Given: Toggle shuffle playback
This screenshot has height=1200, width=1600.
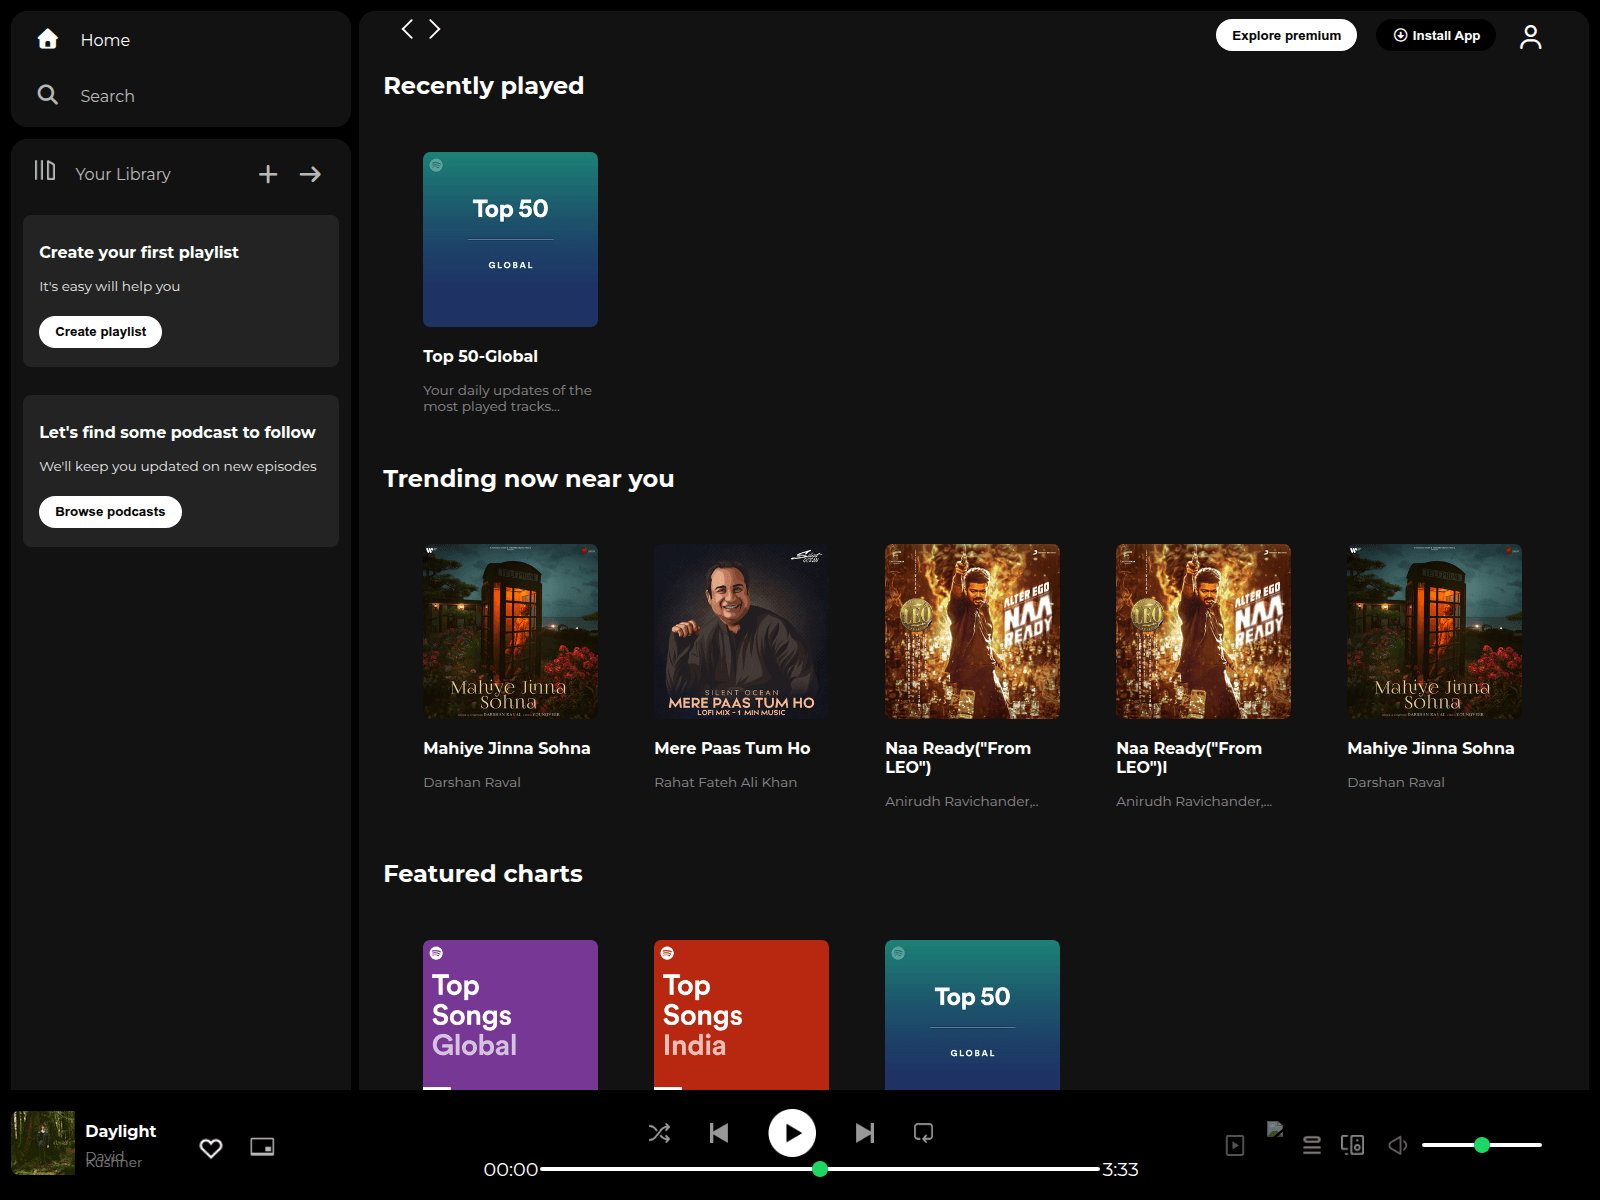Looking at the screenshot, I should [x=659, y=1133].
